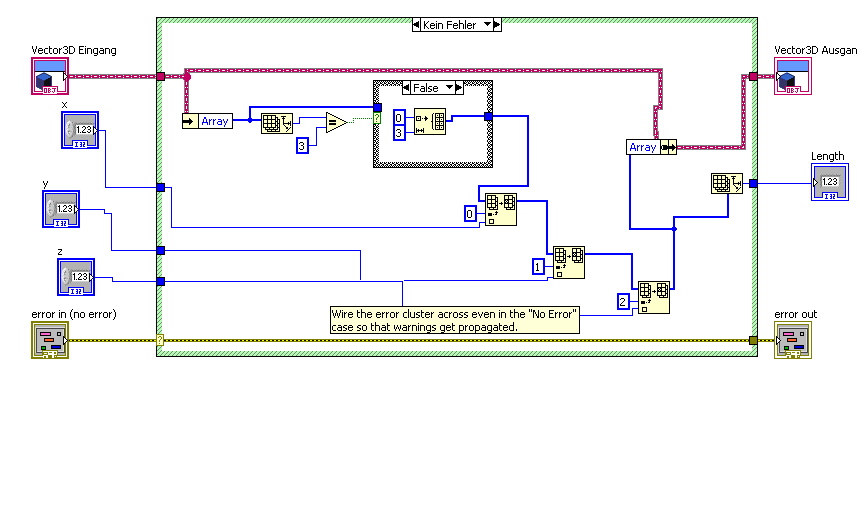Select the Array Size function after Unbundle

coord(277,123)
